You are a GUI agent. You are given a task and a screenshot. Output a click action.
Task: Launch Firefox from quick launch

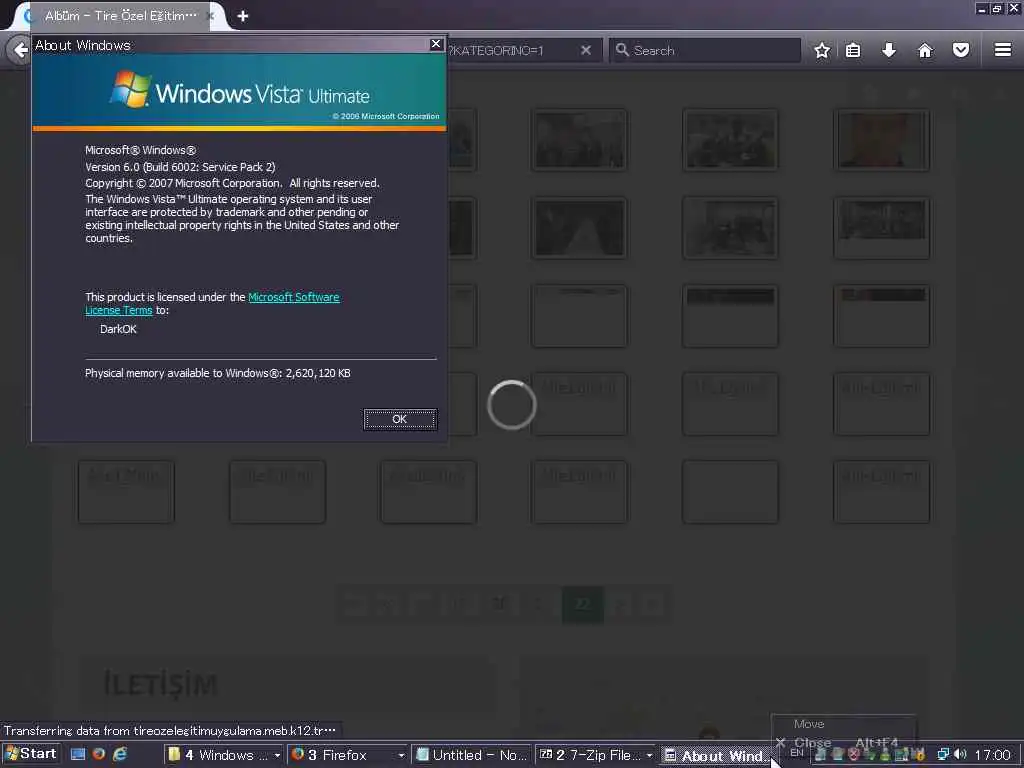point(99,754)
